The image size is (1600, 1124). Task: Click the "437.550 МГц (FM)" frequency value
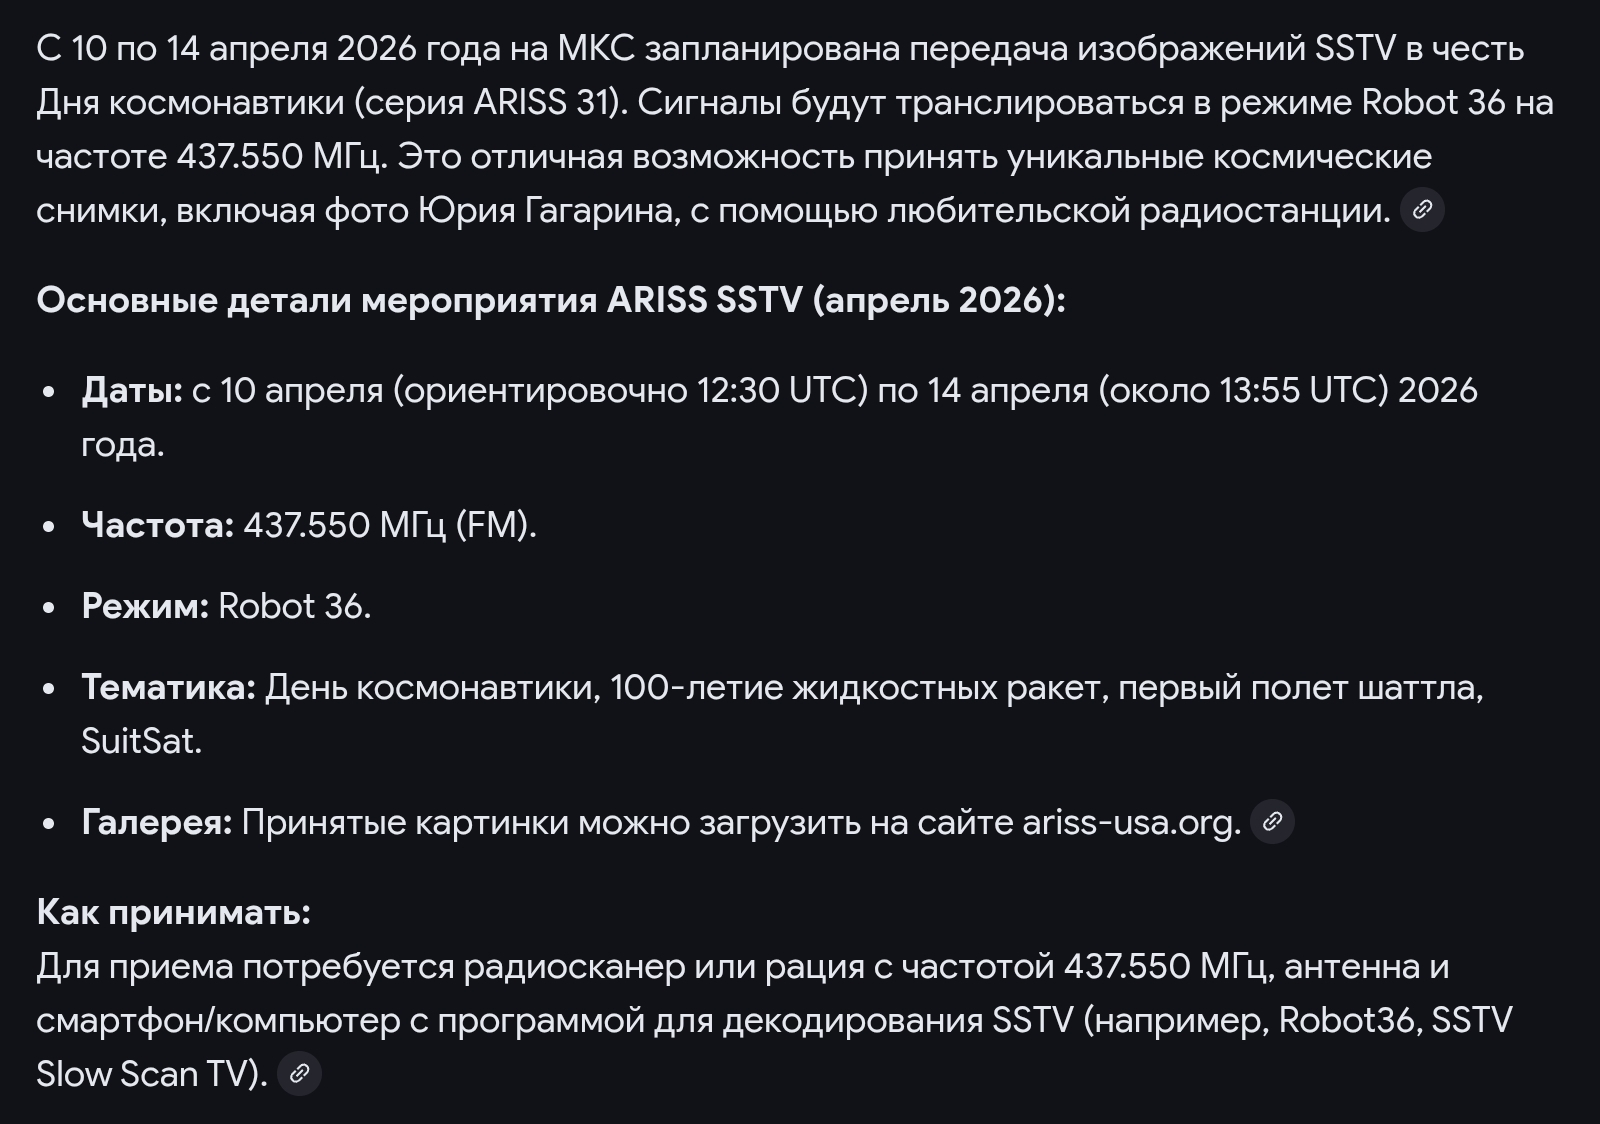point(389,525)
